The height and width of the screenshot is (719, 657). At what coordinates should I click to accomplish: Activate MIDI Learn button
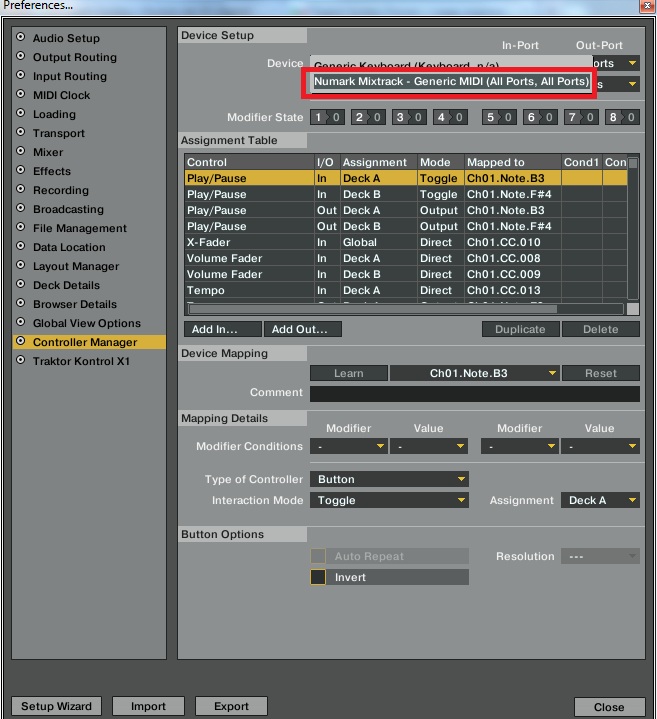click(x=349, y=373)
